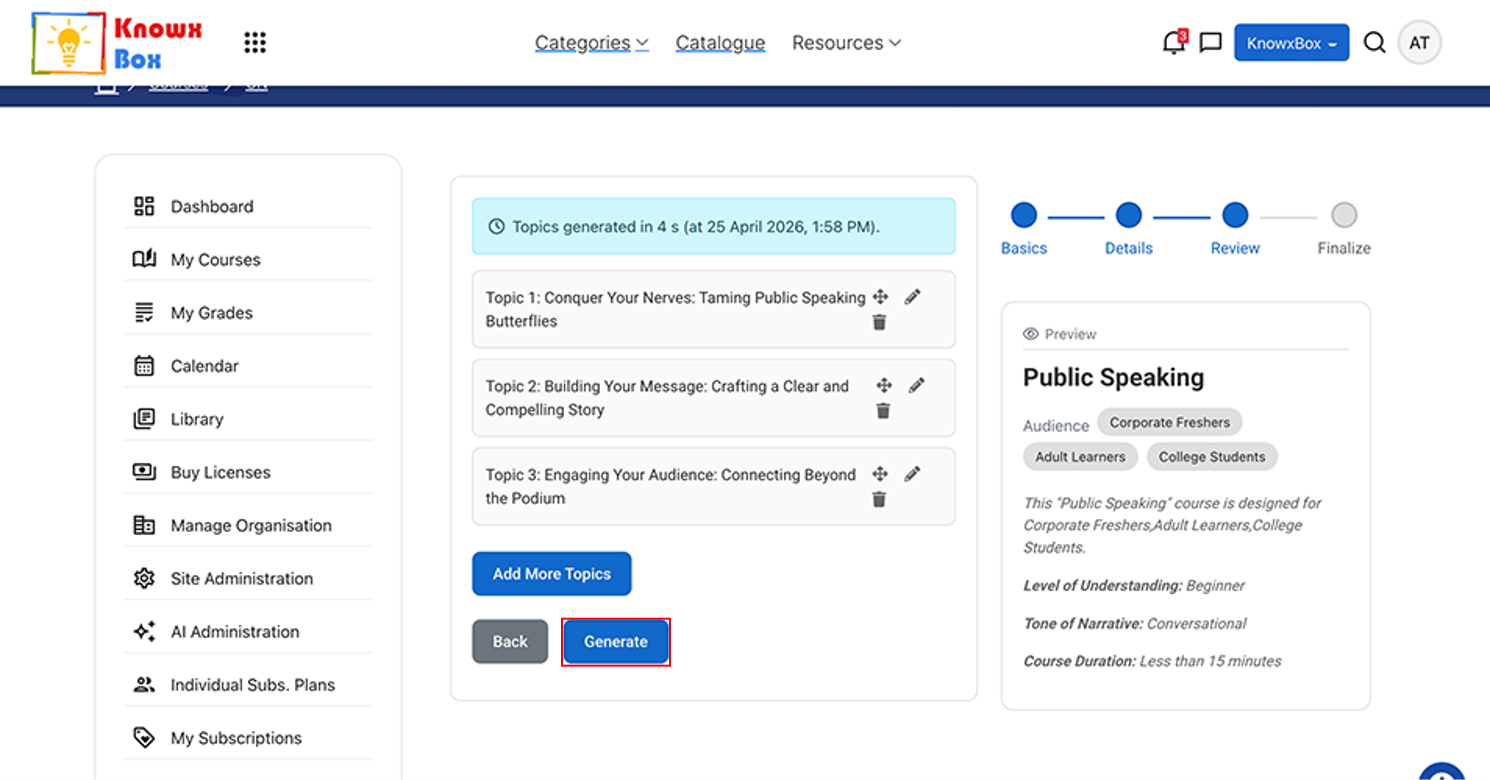Click the Manage Organisation building icon
The image size is (1490, 780).
click(144, 525)
